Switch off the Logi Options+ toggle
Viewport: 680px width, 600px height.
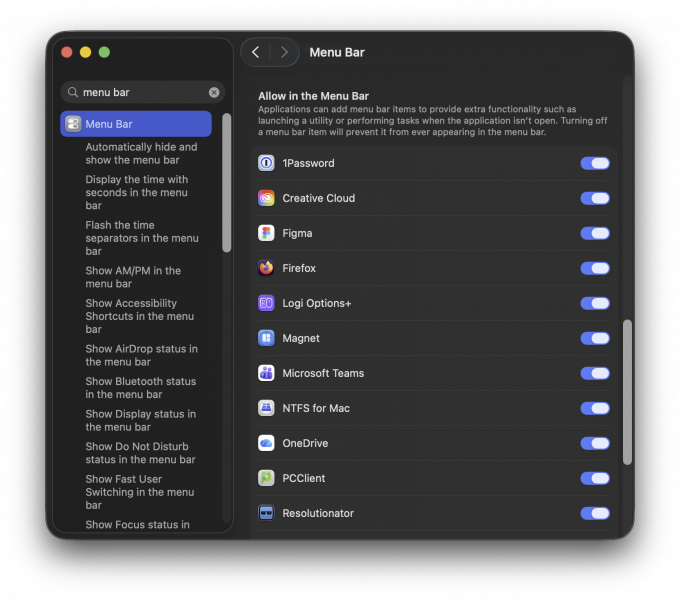(x=595, y=303)
